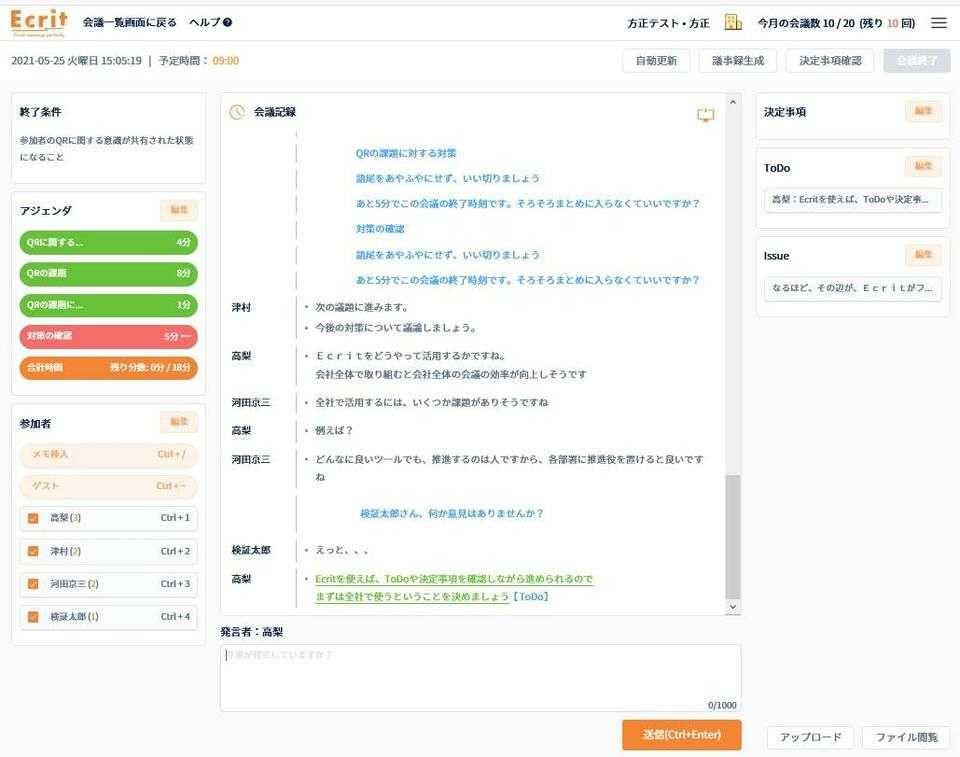Viewport: 960px width, 757px height.
Task: Click the screen-share icon in the meeting record panel
Action: 707,116
